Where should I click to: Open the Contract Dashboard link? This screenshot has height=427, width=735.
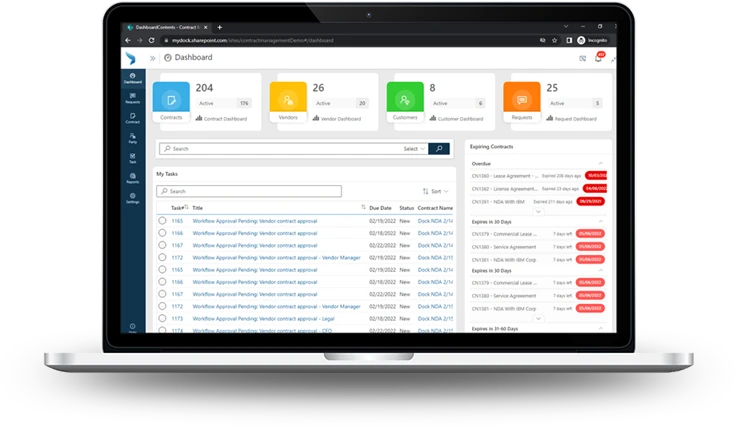pyautogui.click(x=221, y=119)
